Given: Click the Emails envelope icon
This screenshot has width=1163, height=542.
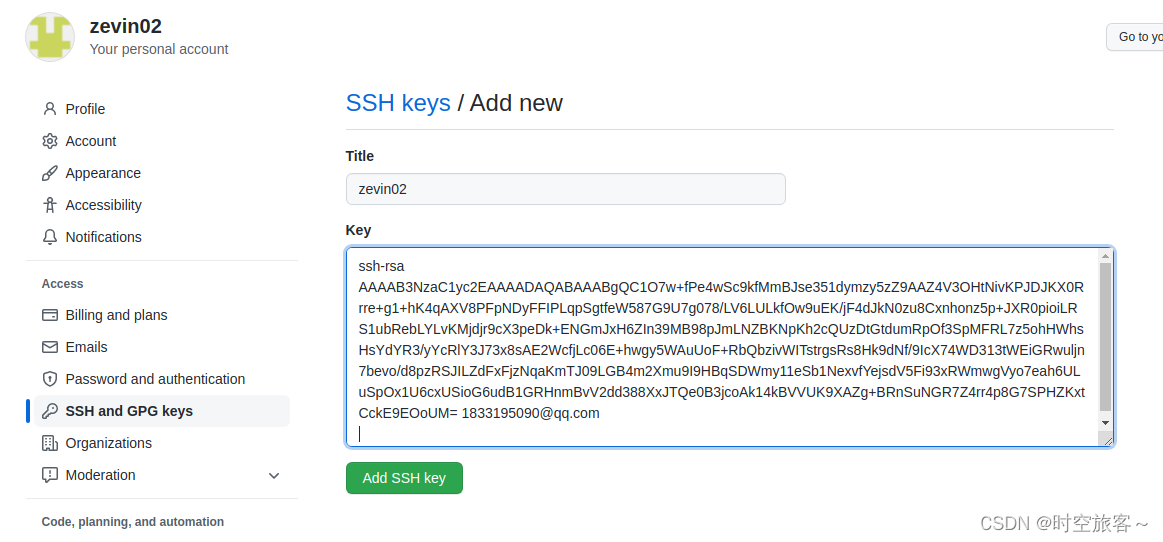Looking at the screenshot, I should [50, 347].
